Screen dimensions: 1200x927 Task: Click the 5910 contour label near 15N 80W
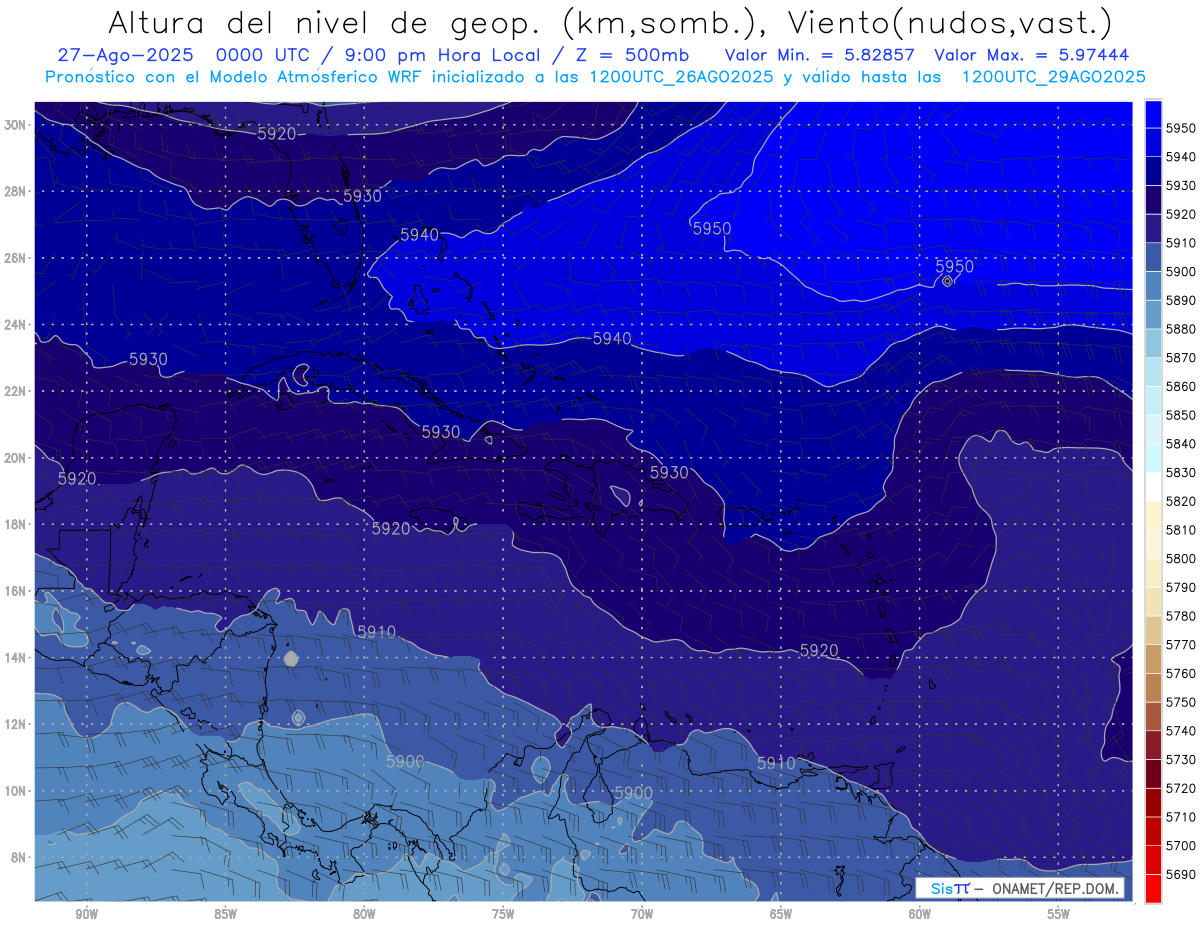click(x=376, y=632)
